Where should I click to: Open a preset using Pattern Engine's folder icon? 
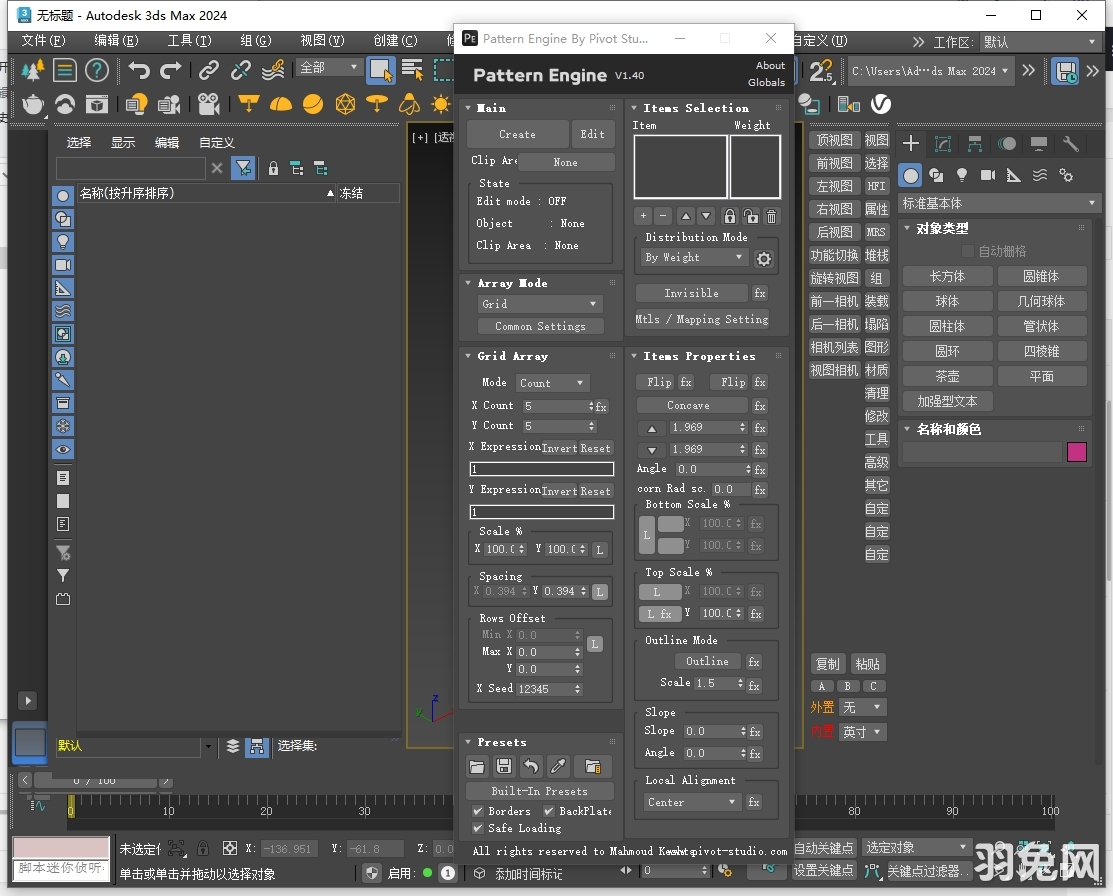coord(478,766)
